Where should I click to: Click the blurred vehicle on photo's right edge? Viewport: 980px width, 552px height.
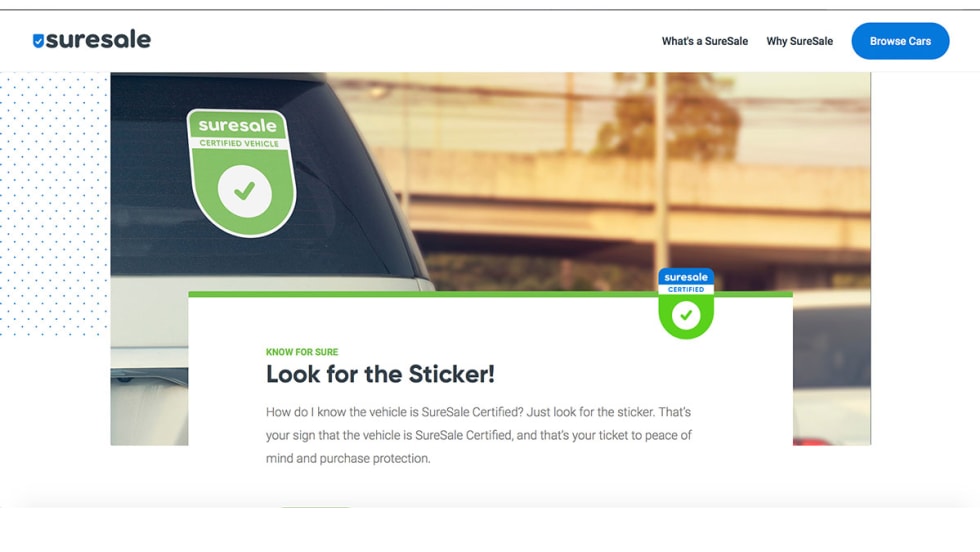click(831, 369)
